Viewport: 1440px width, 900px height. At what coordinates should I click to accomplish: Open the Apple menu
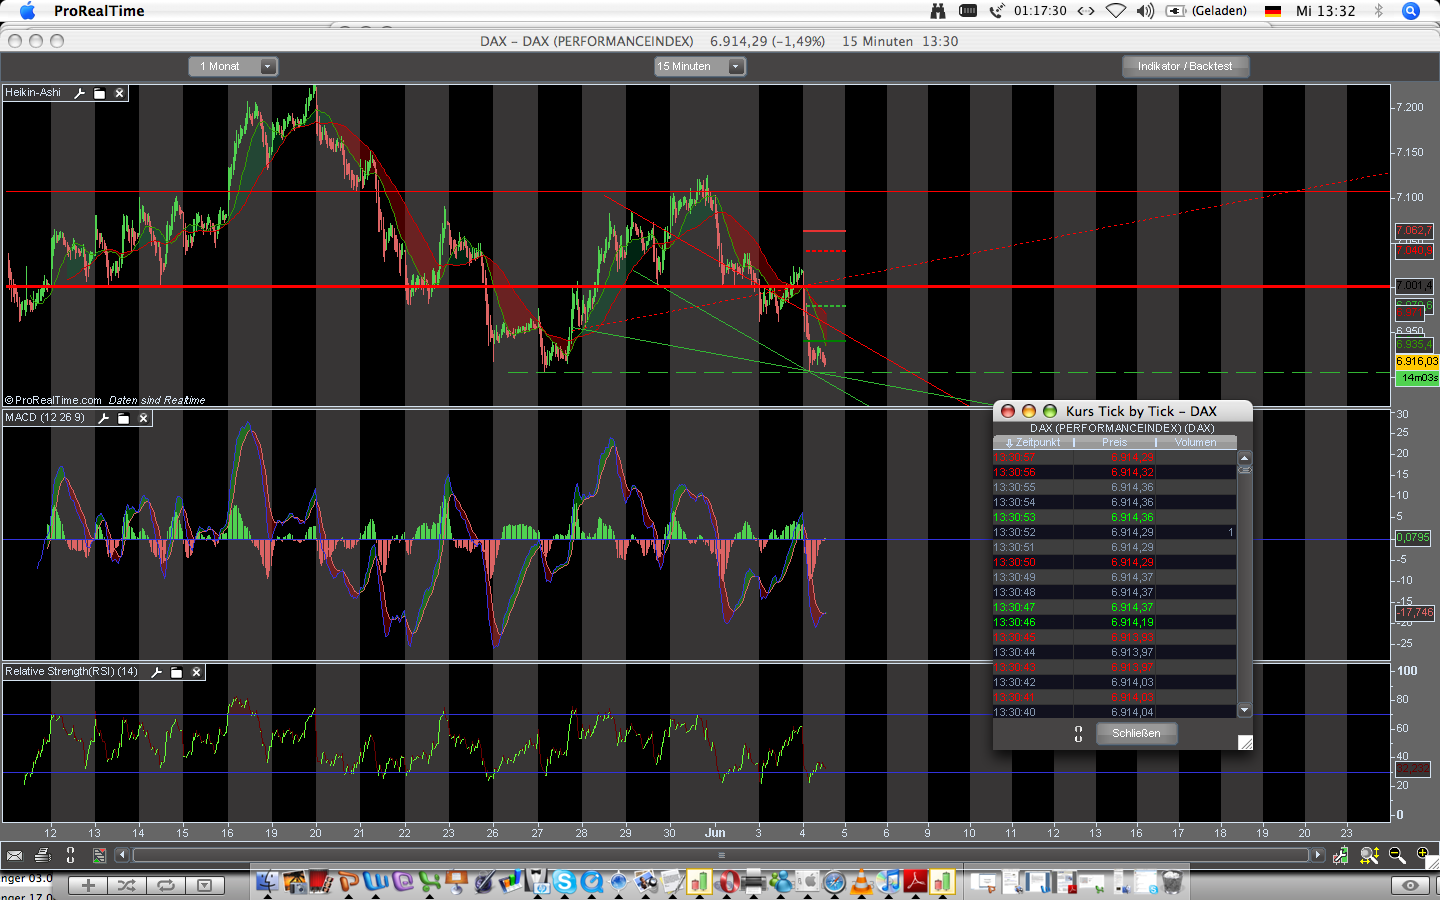pyautogui.click(x=27, y=11)
